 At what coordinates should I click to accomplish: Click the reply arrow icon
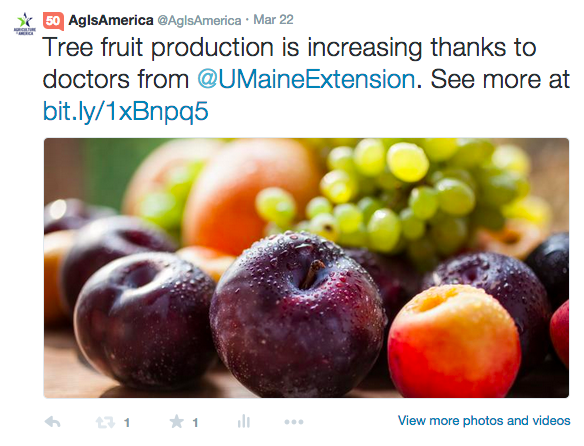(x=53, y=422)
